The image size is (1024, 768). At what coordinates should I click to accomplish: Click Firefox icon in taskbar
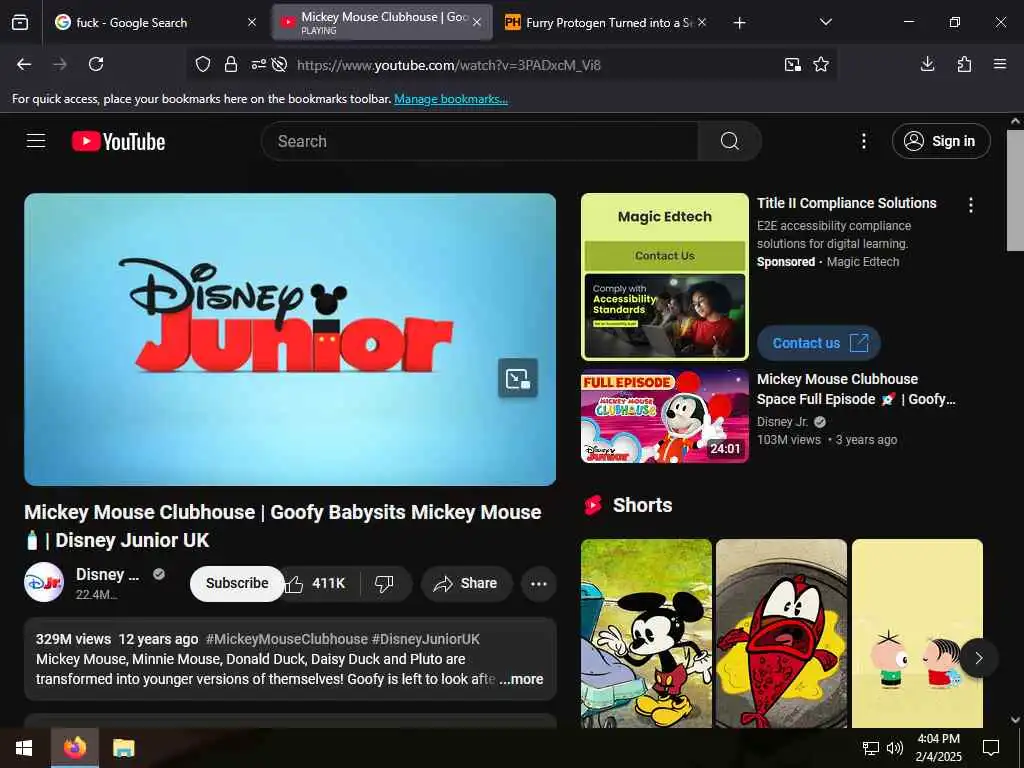tap(75, 748)
